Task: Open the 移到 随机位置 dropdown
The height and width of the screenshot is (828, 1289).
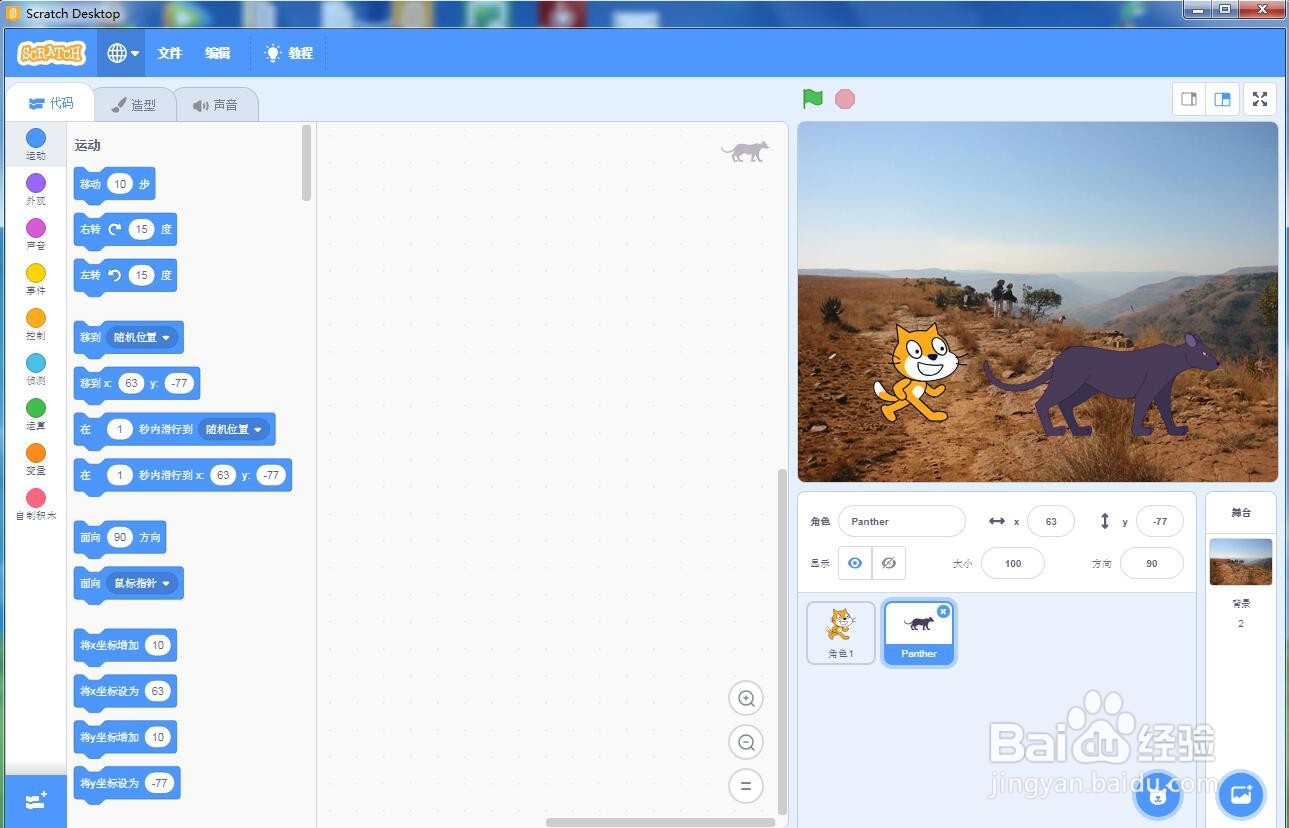Action: pyautogui.click(x=142, y=337)
